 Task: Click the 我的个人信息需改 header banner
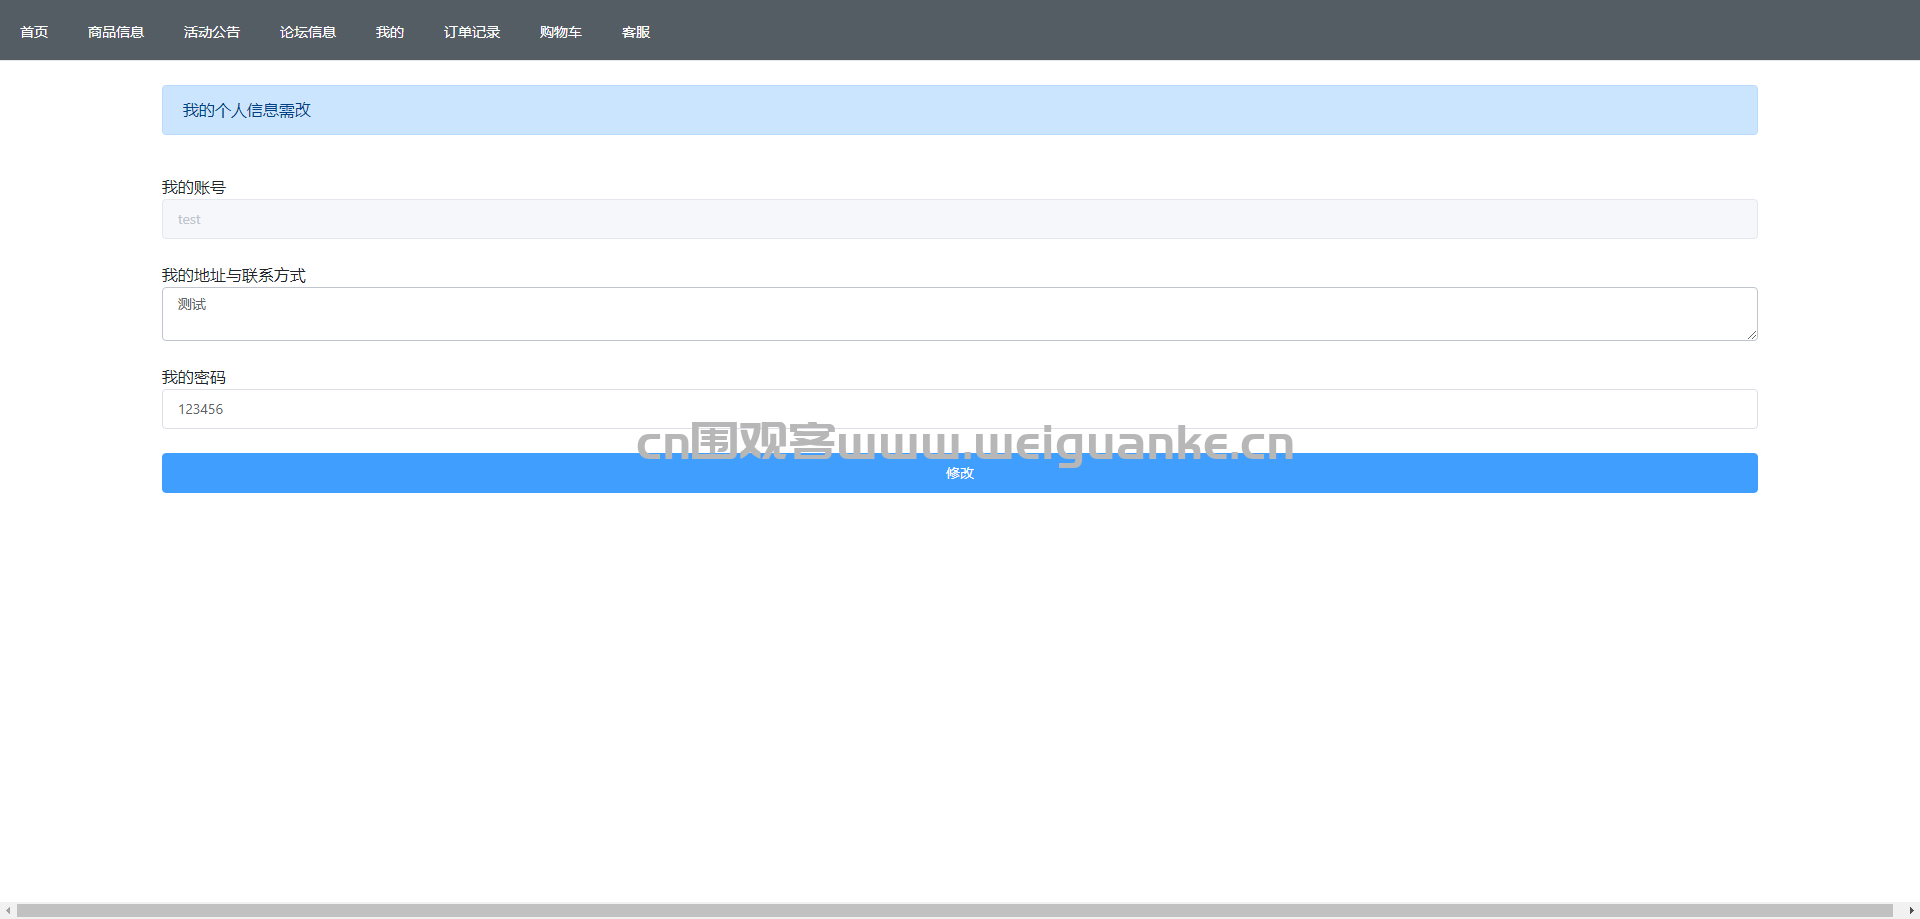coord(960,110)
